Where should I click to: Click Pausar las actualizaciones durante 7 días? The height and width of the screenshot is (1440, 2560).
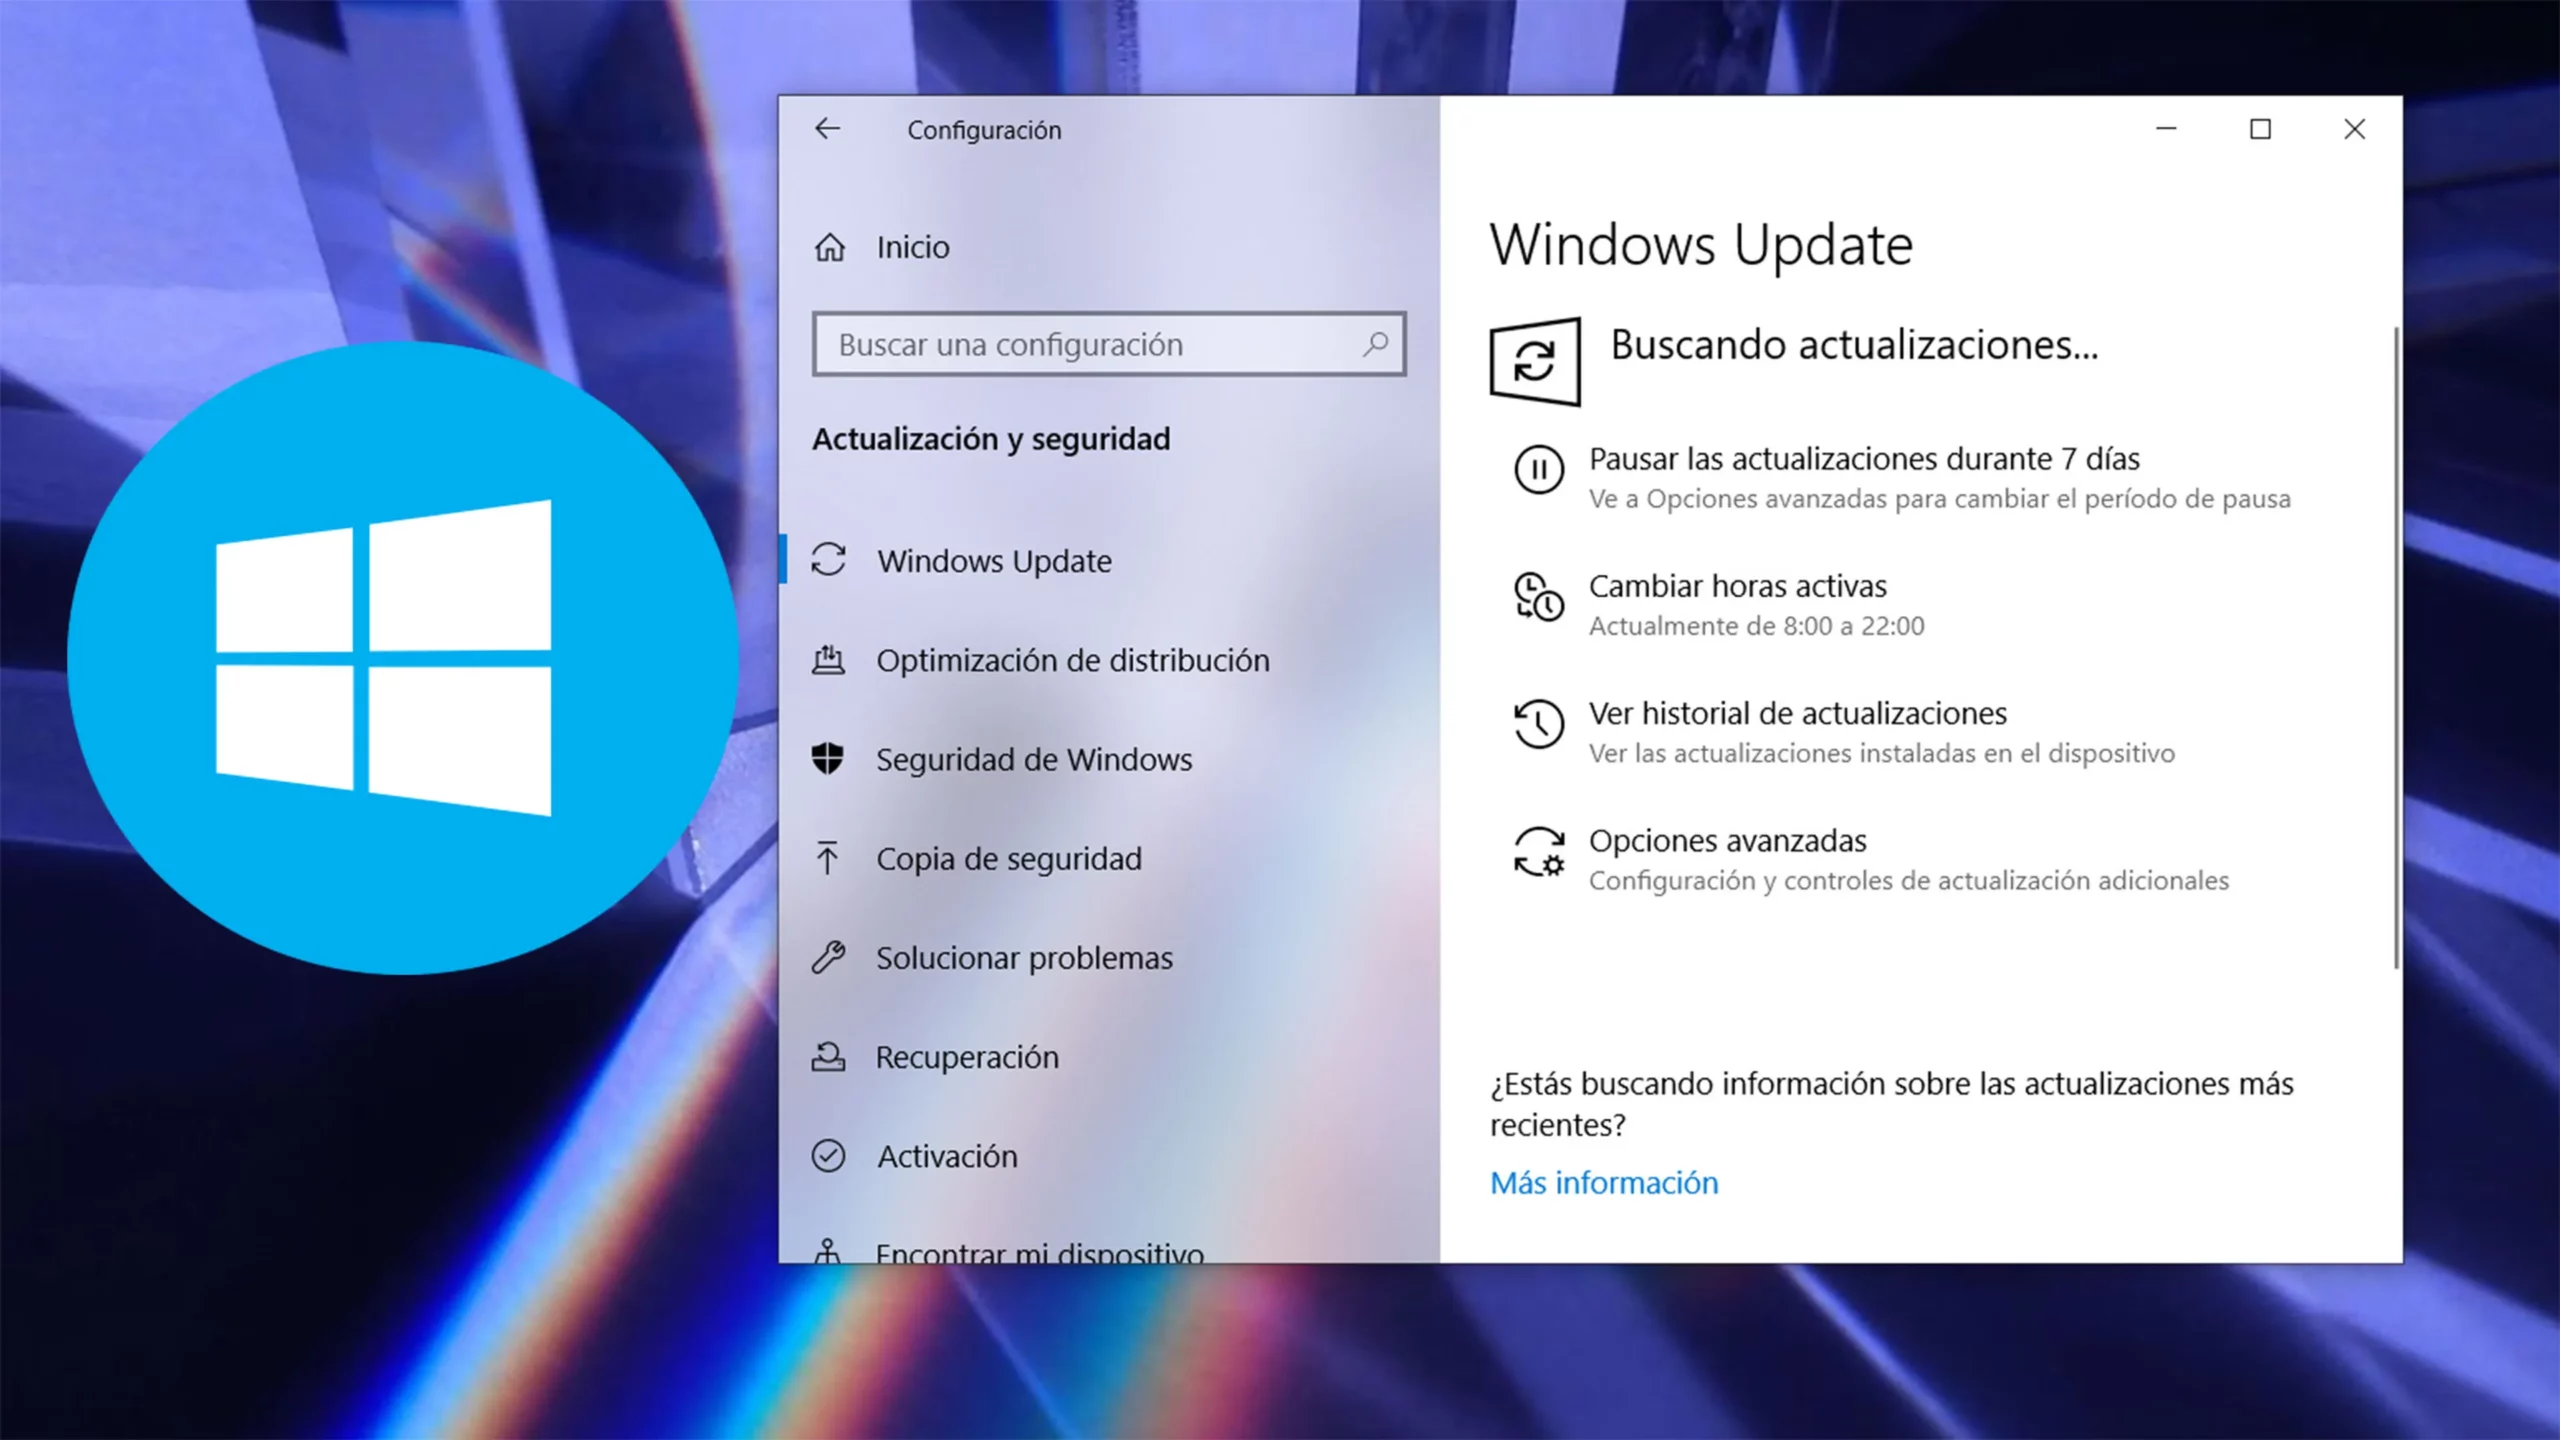[1864, 459]
